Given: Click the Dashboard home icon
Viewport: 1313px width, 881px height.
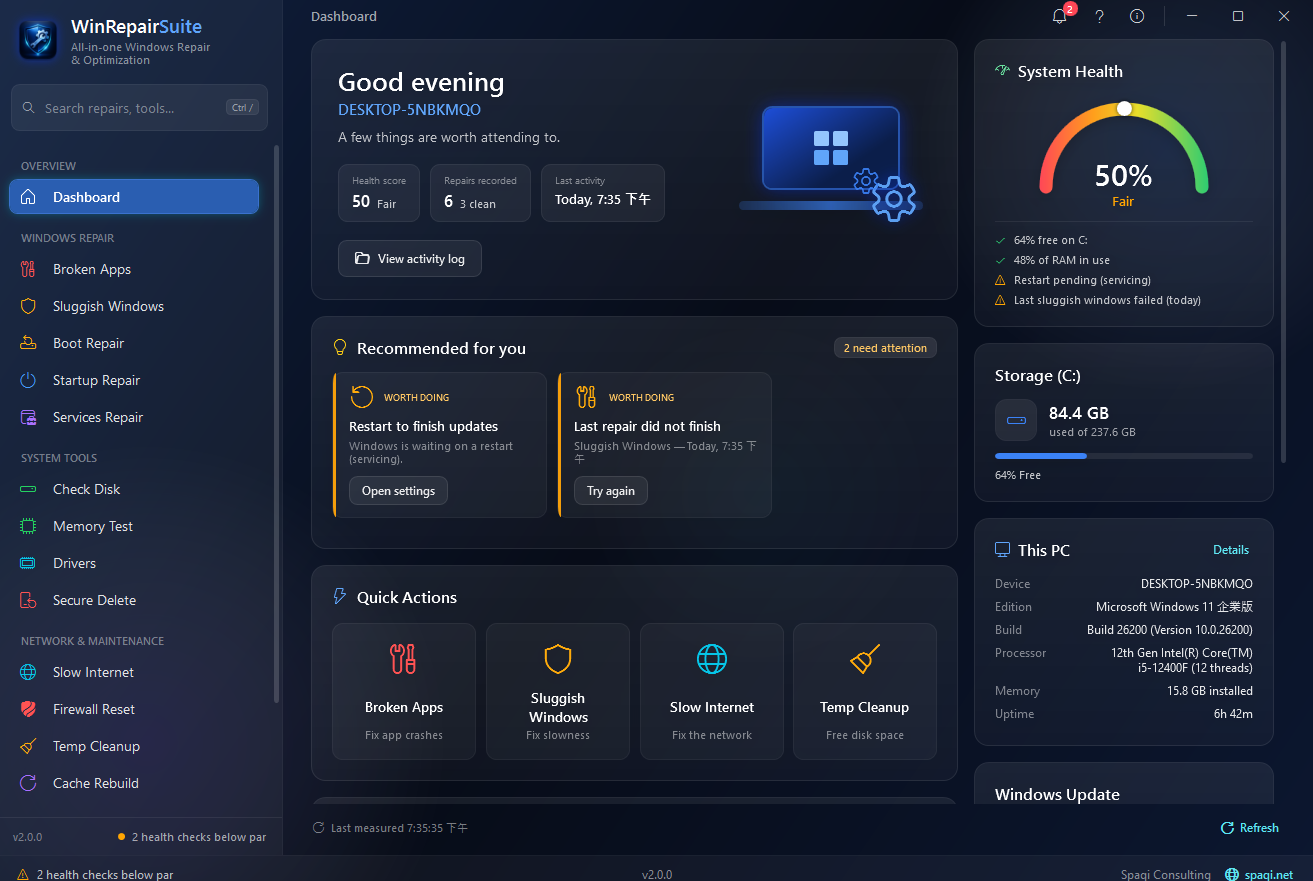Looking at the screenshot, I should coord(29,197).
